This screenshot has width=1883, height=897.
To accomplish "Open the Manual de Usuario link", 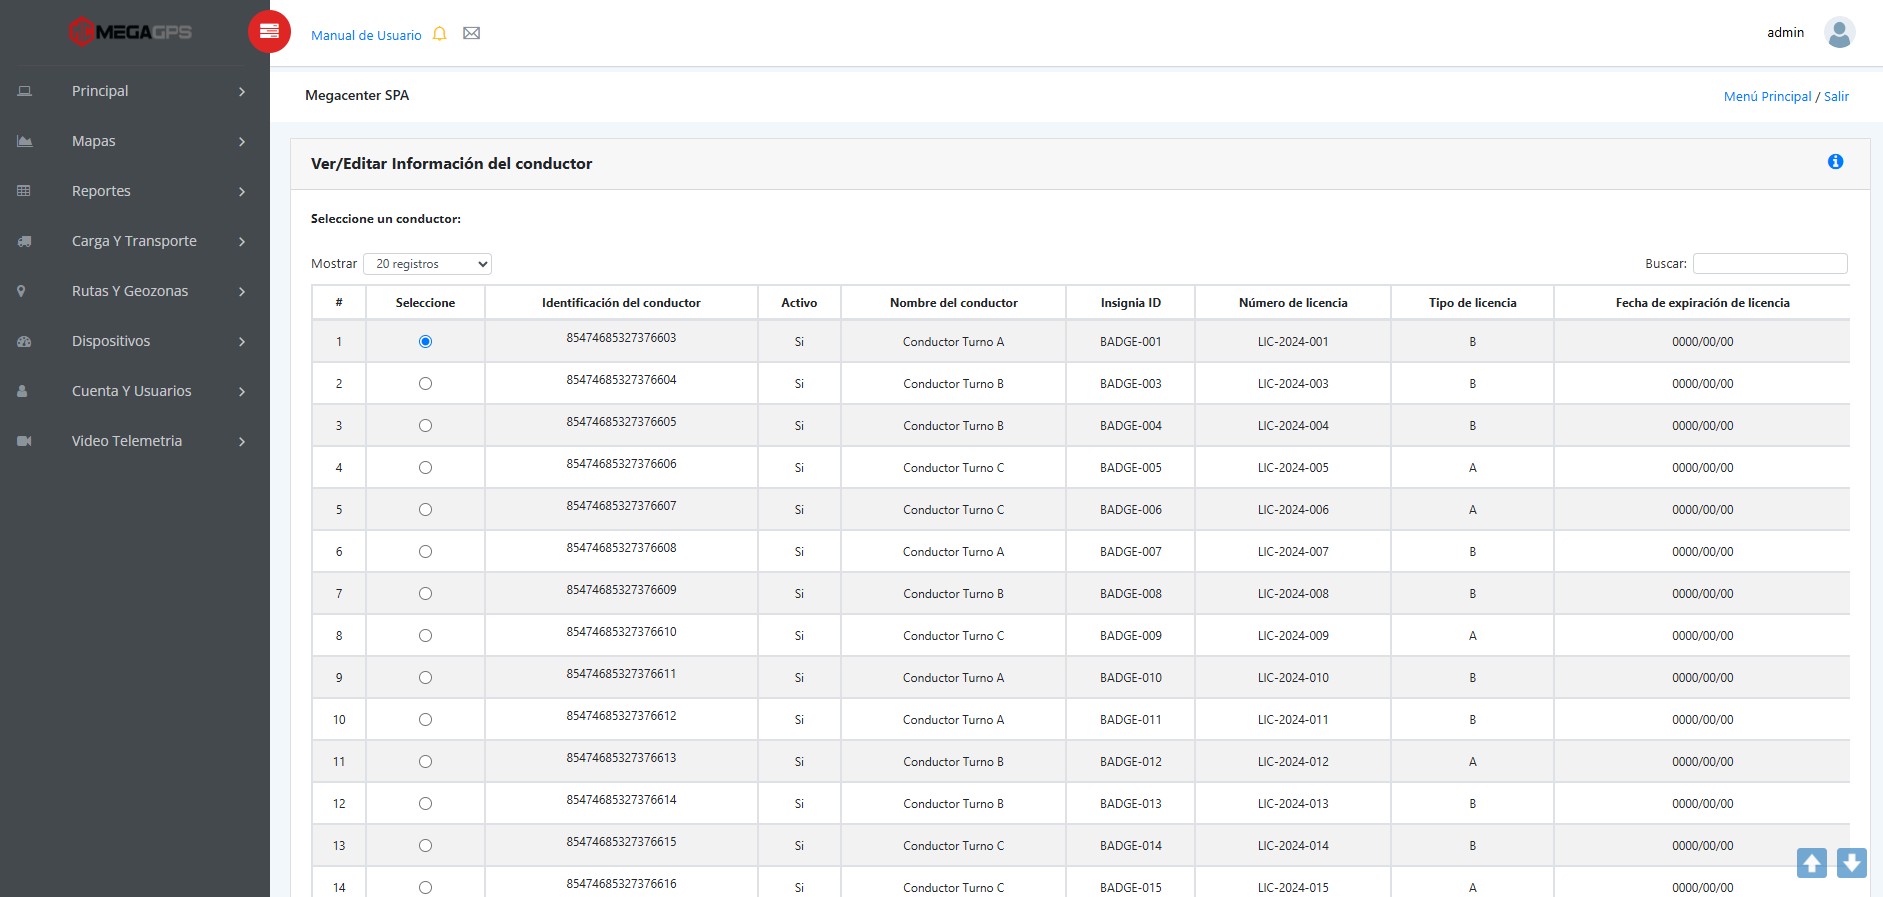I will coord(366,35).
